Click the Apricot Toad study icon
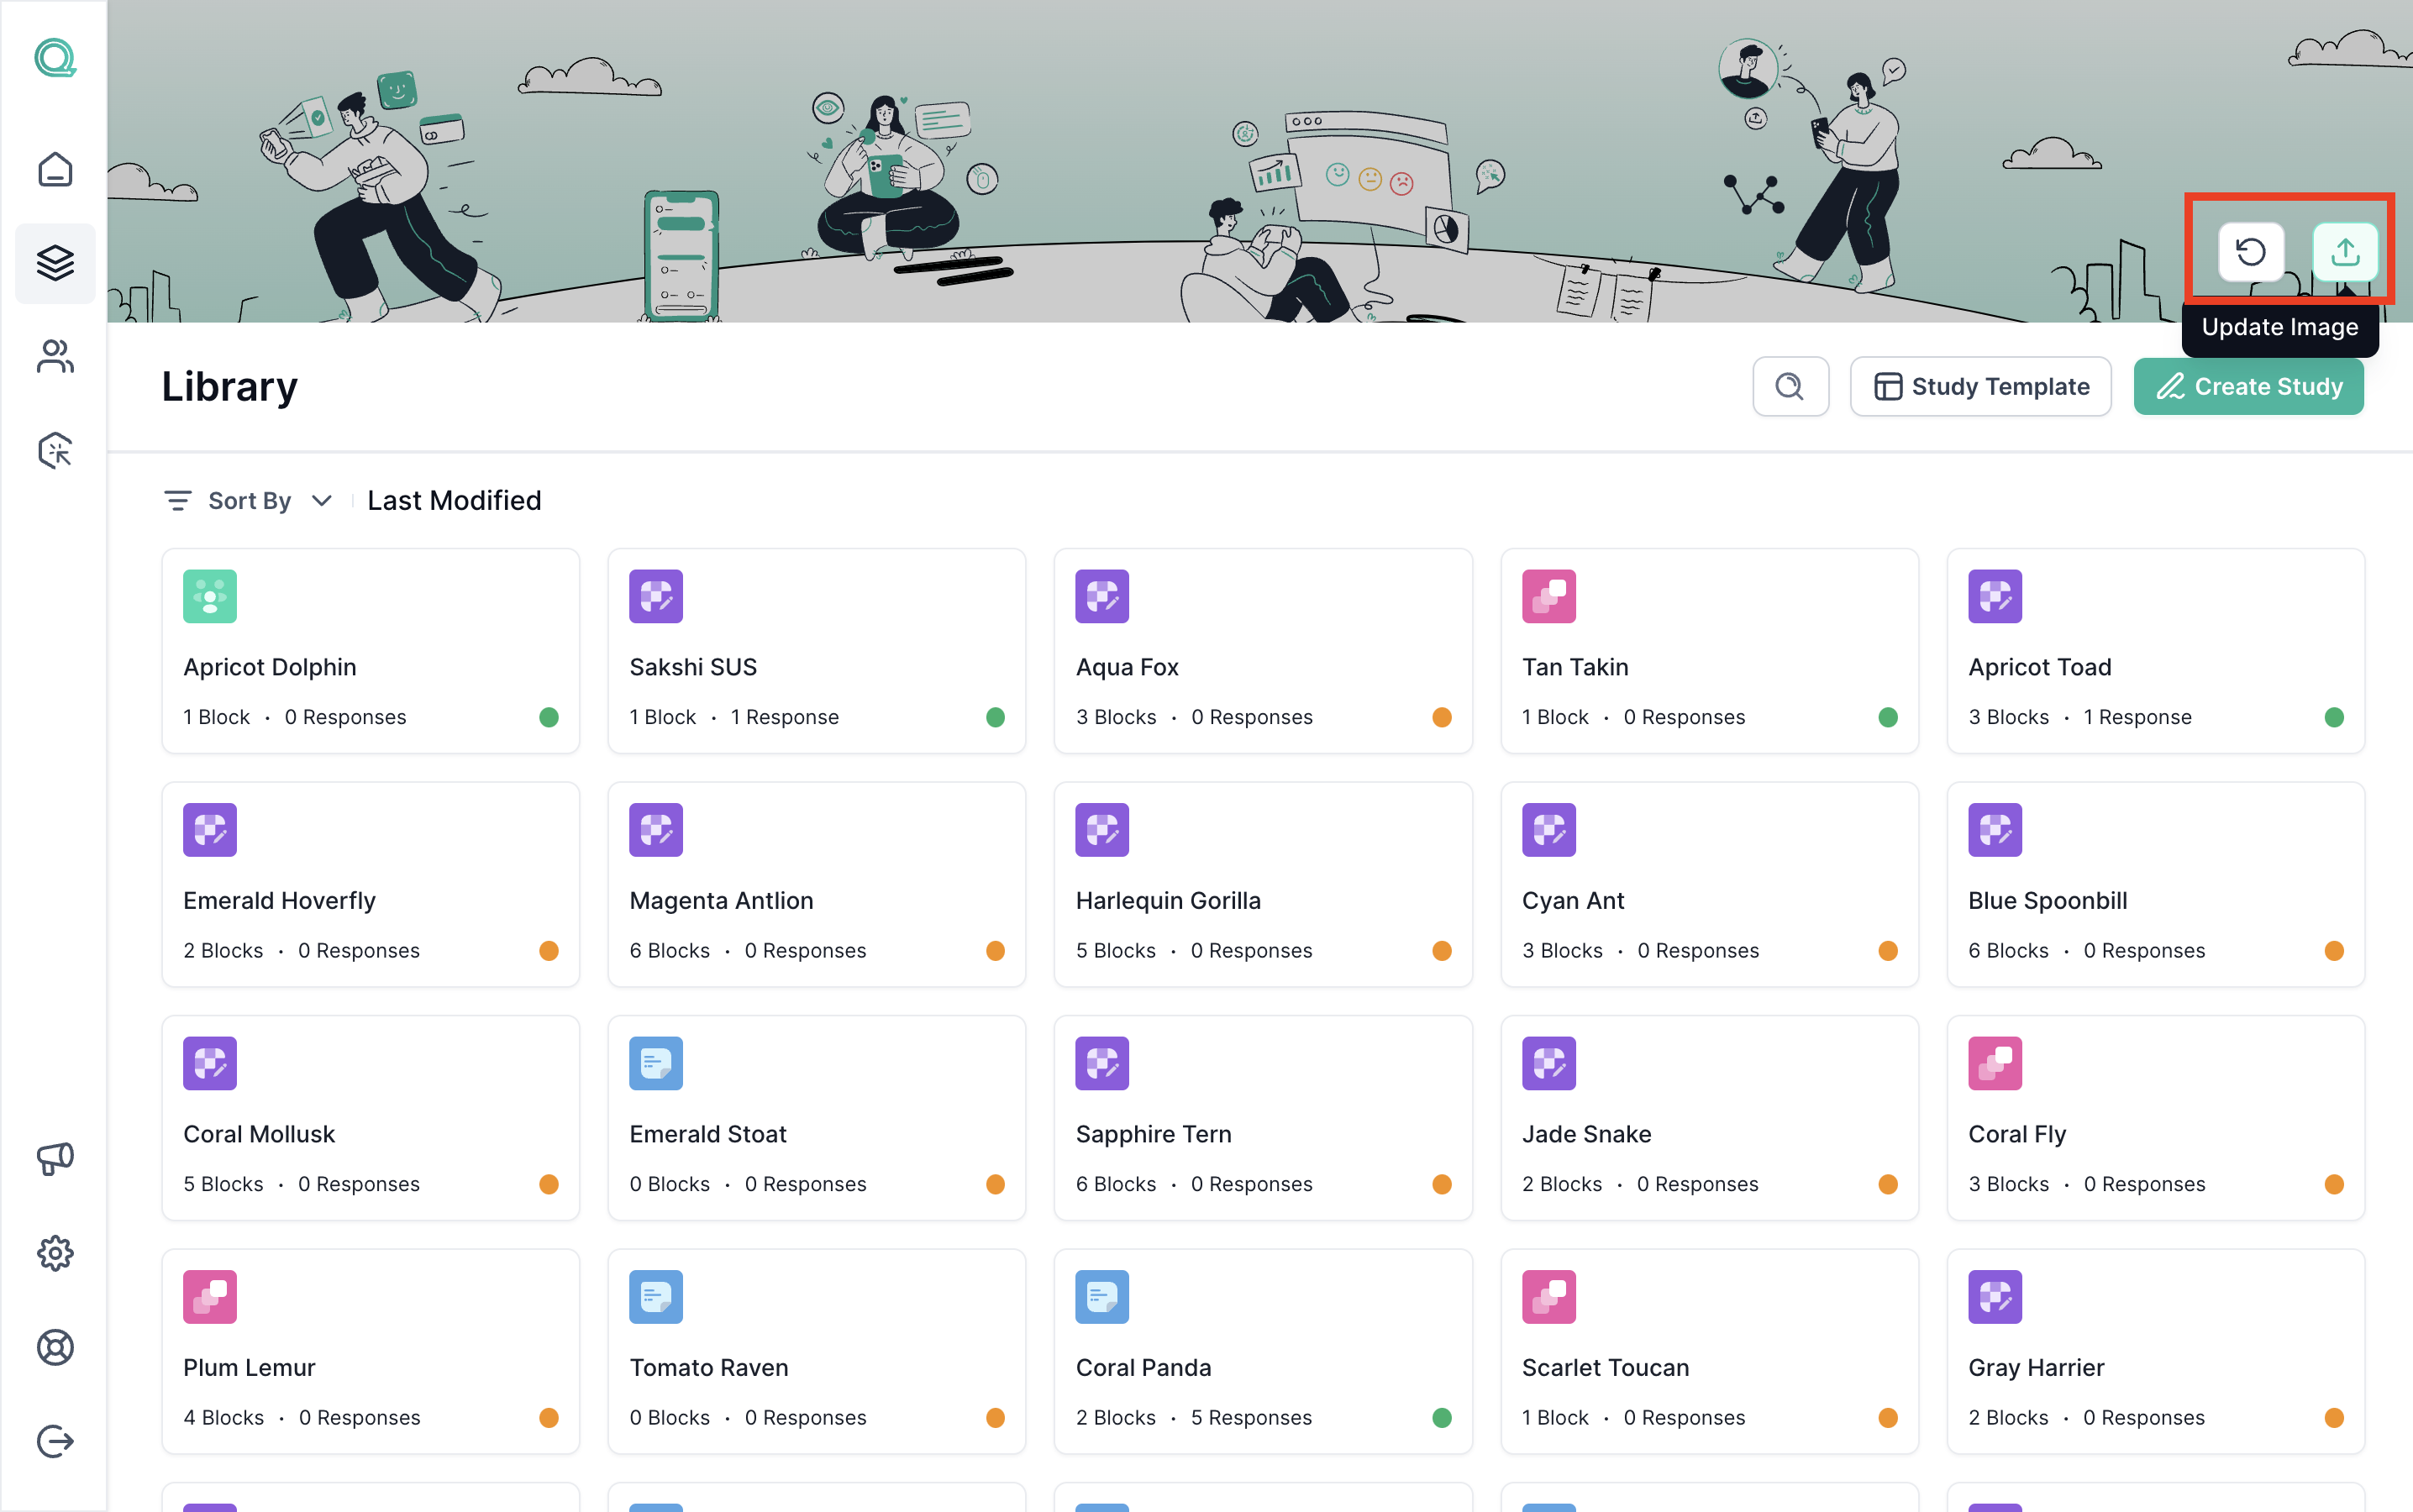 1995,596
